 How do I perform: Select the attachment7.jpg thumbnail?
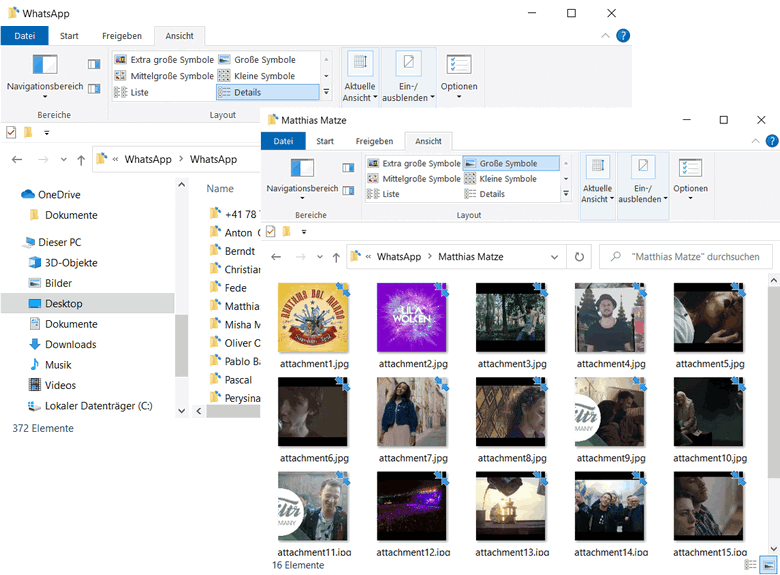411,411
